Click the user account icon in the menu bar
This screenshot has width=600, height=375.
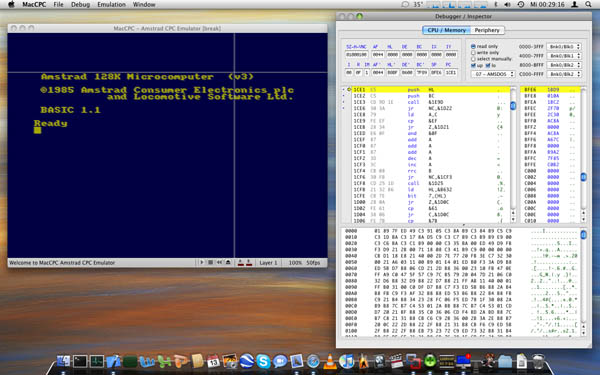[574, 5]
